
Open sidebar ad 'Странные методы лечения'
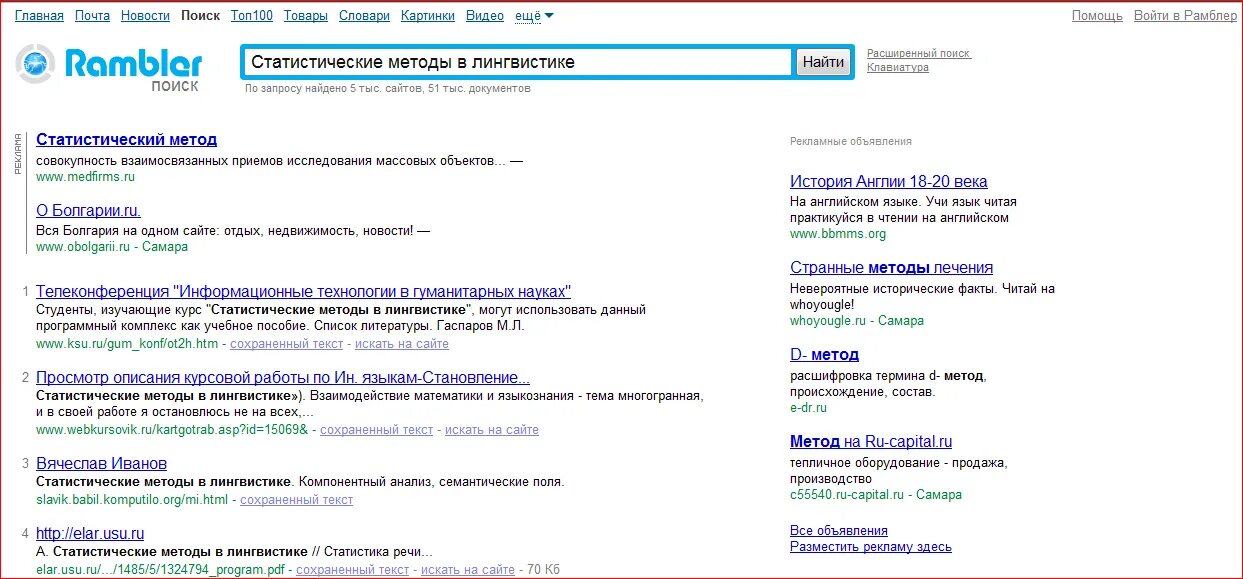892,267
